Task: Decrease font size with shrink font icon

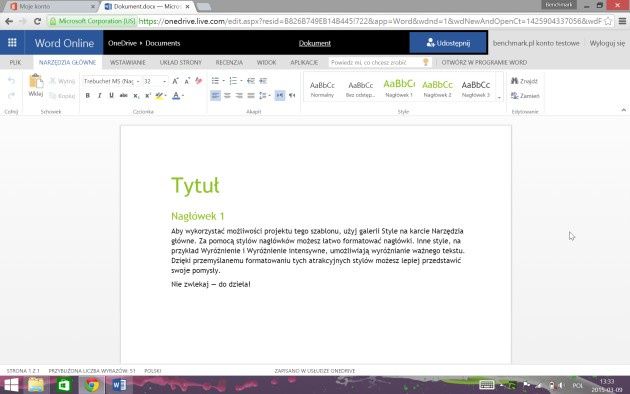Action: [x=187, y=81]
